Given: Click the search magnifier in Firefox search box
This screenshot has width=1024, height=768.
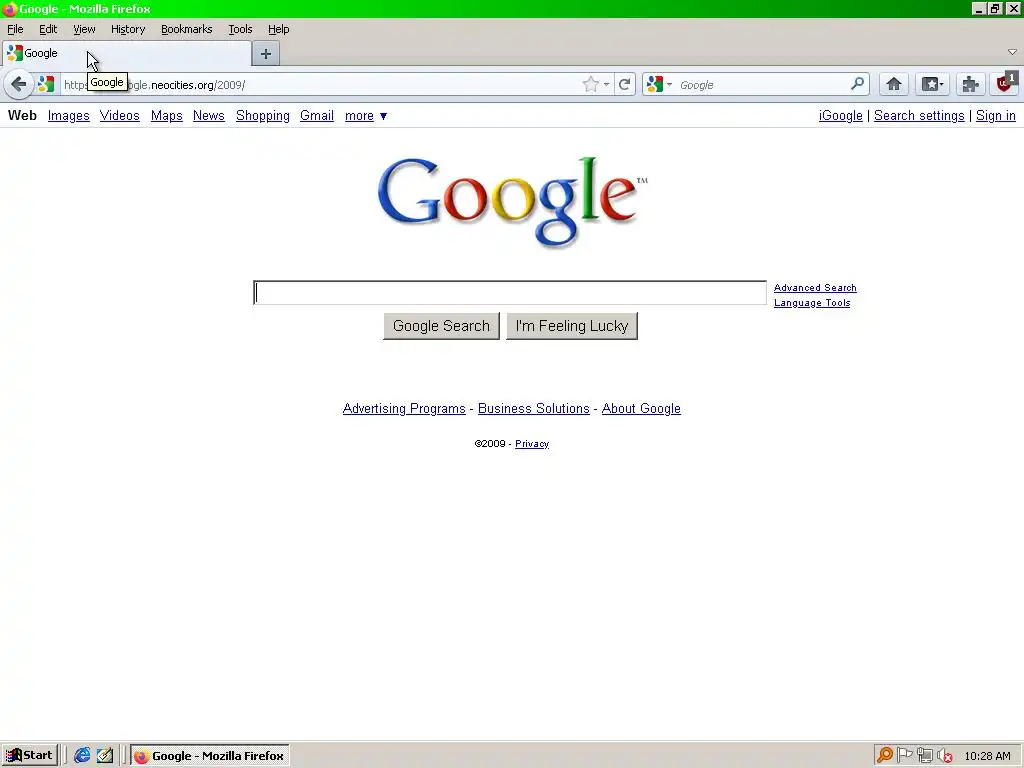Looking at the screenshot, I should point(857,84).
